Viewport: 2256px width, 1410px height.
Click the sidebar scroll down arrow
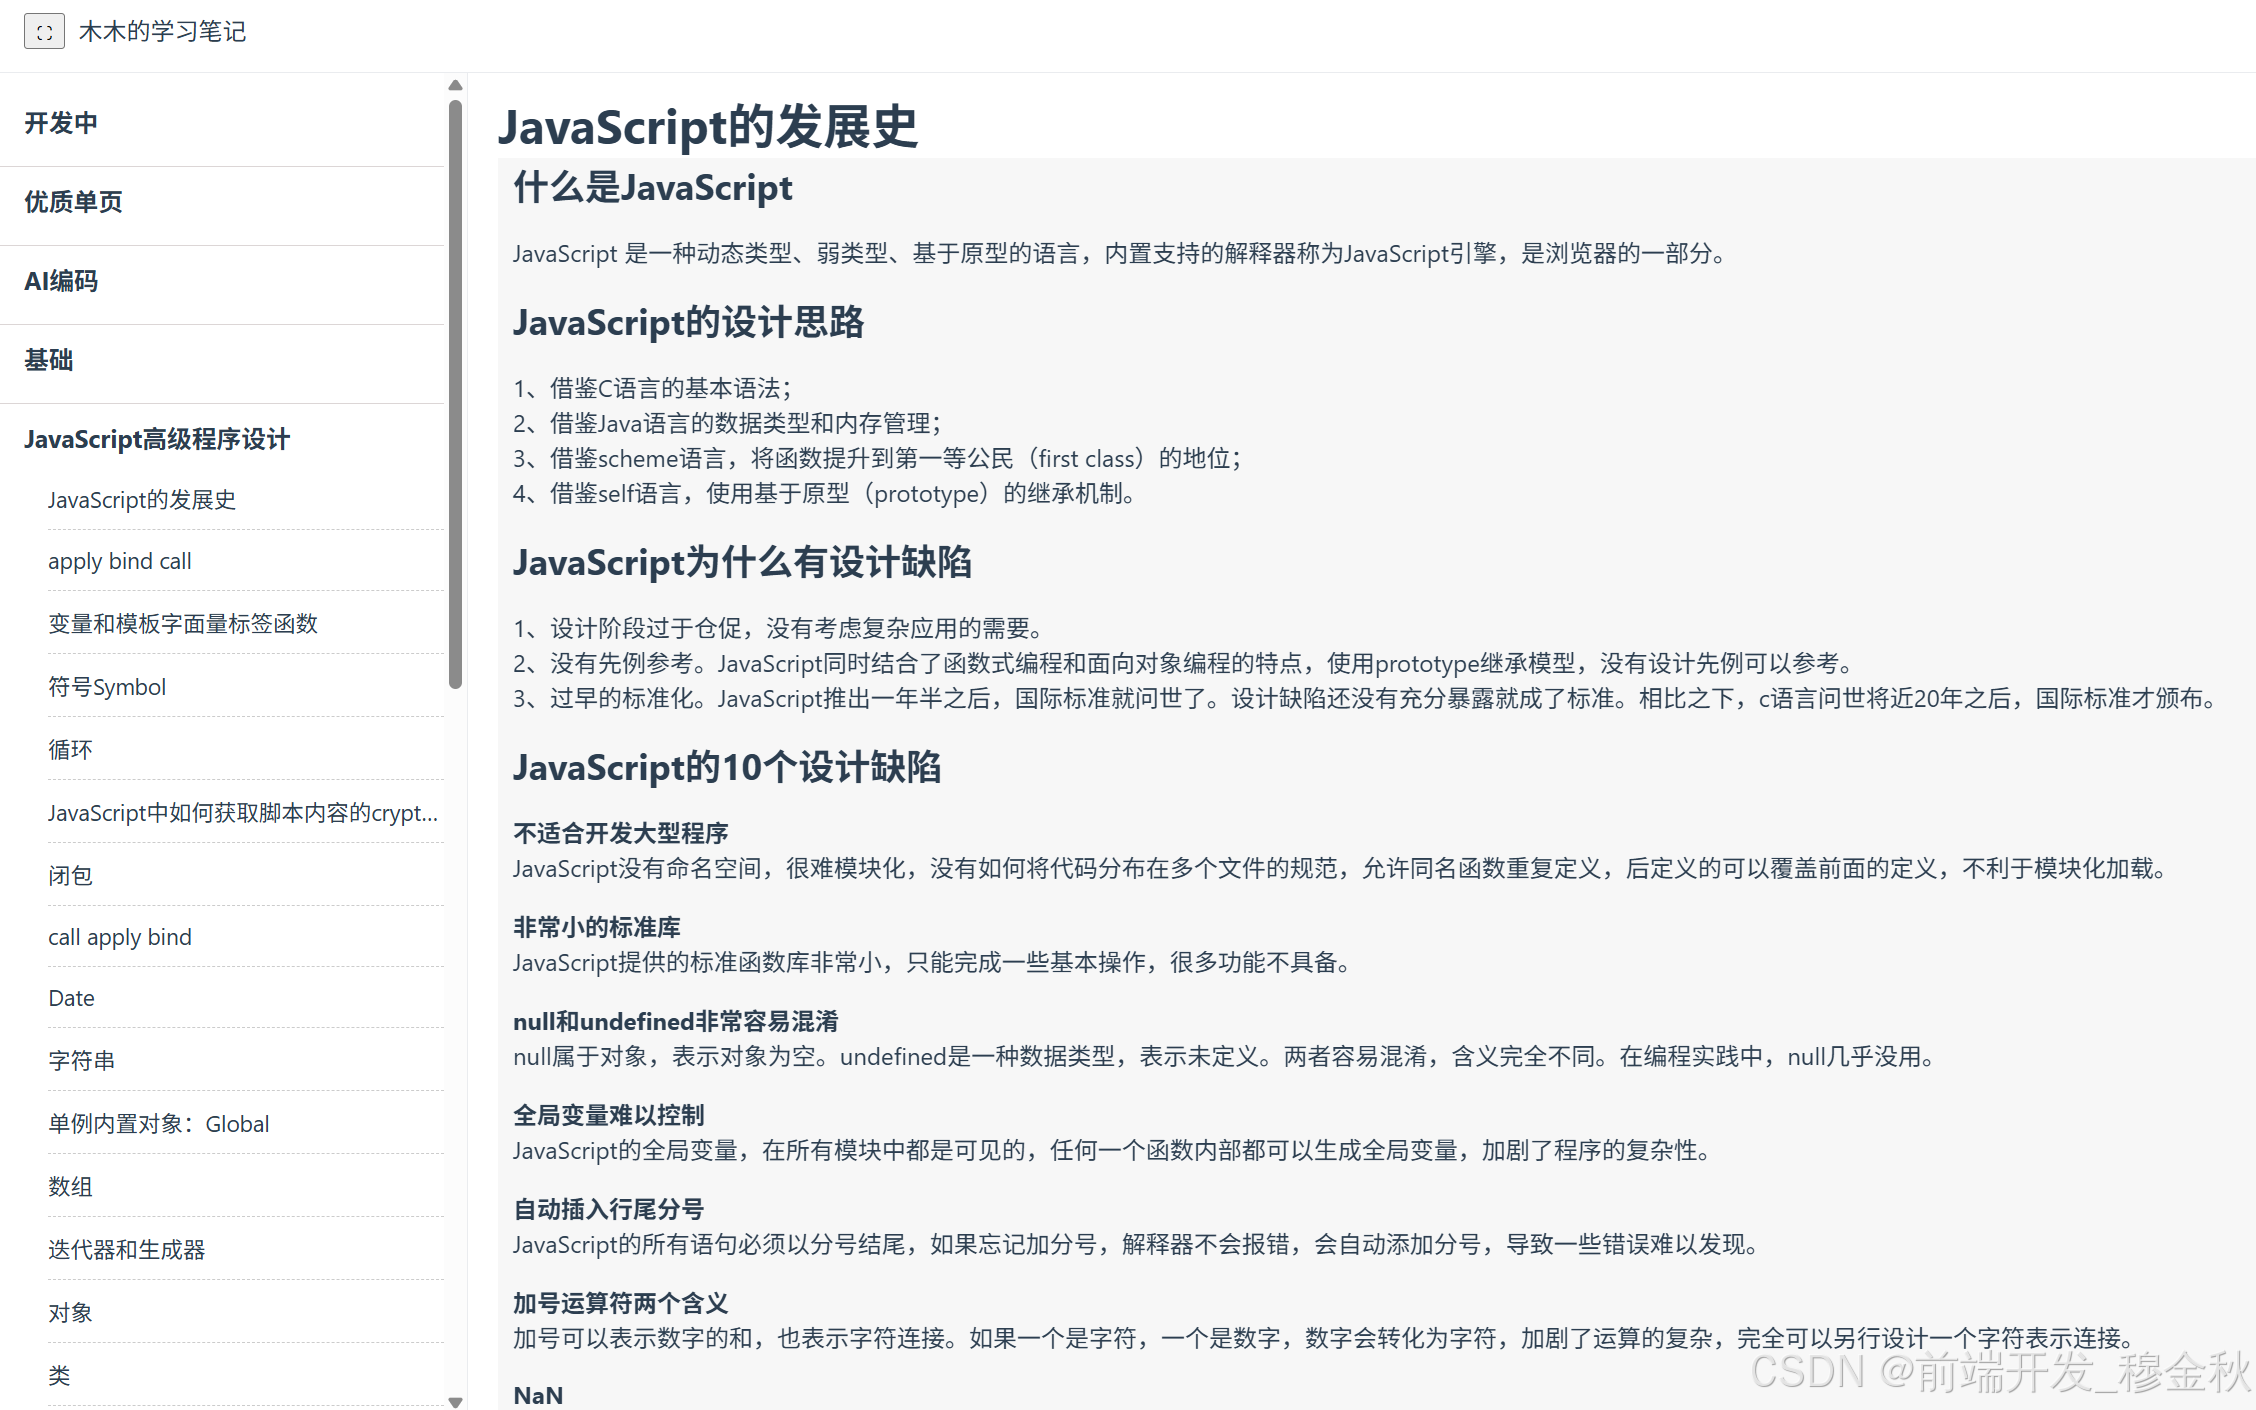coord(455,1402)
